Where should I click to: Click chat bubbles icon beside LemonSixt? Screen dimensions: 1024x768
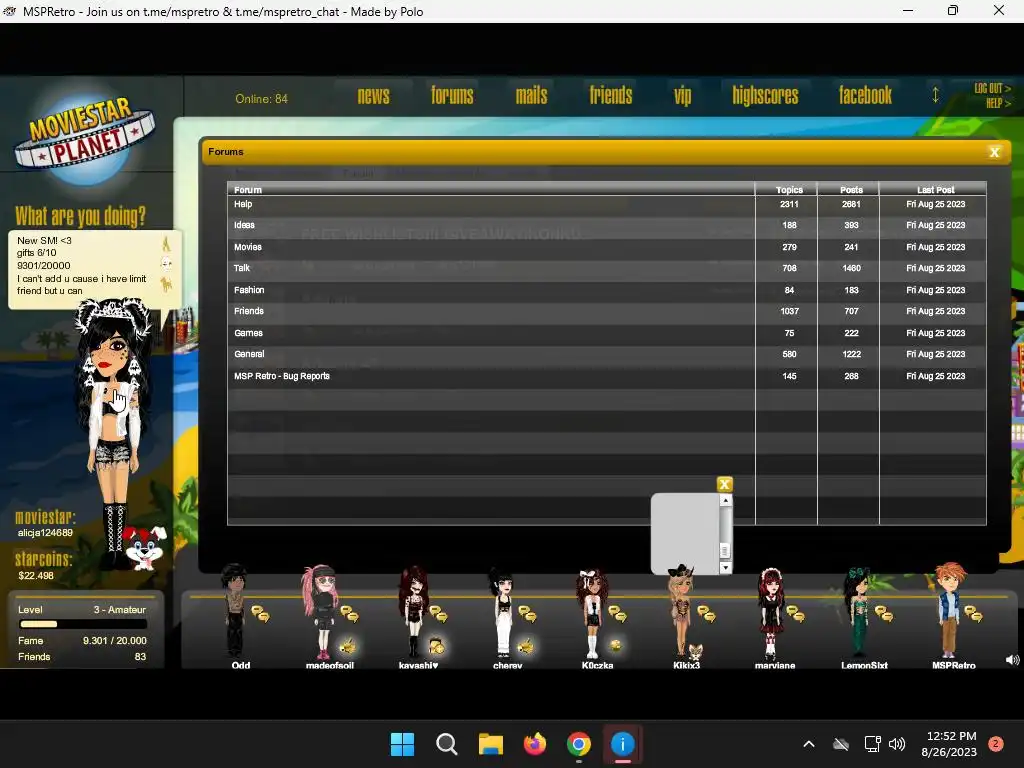click(884, 614)
